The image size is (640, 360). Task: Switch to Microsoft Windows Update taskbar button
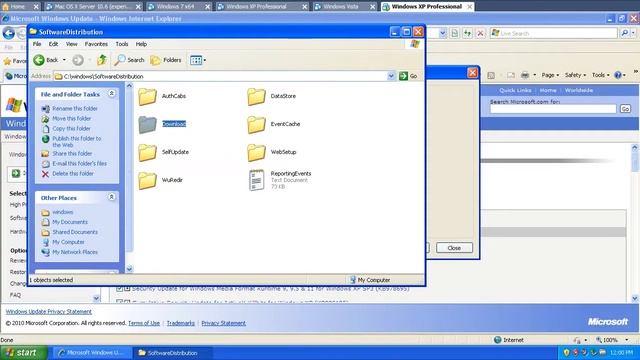[x=92, y=353]
